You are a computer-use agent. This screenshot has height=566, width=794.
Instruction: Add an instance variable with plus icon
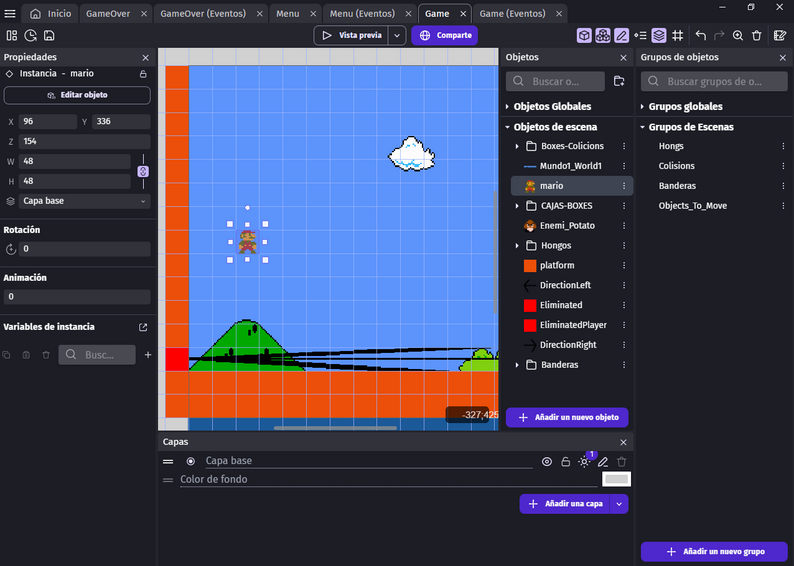tap(148, 355)
